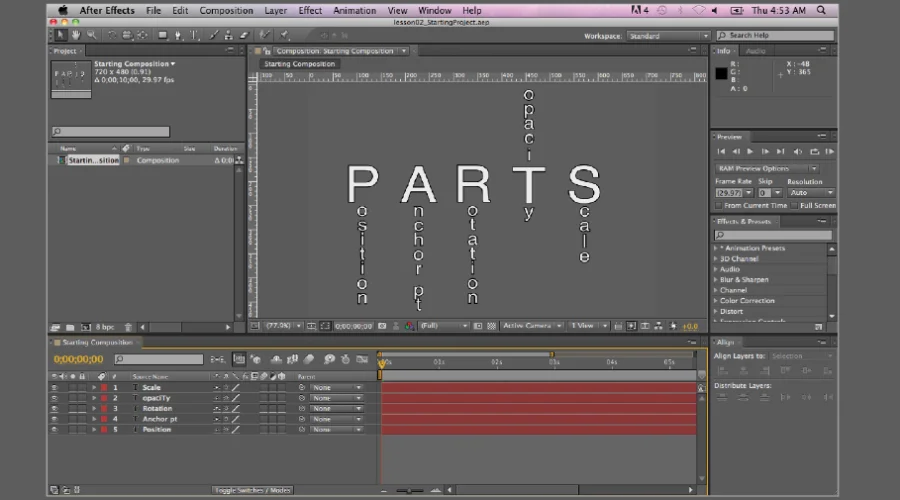
Task: Hide the Scale layer with eye icon
Action: pos(55,387)
